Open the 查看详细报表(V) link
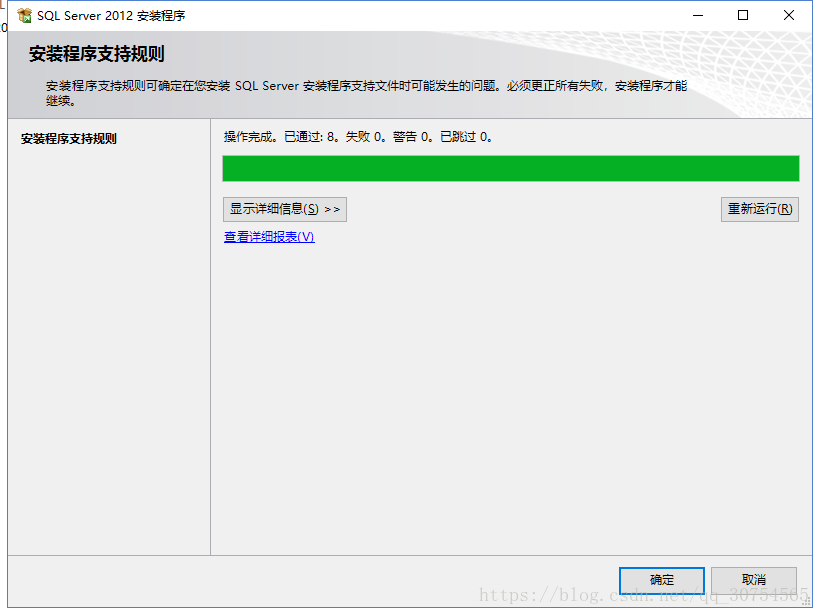 (x=269, y=237)
